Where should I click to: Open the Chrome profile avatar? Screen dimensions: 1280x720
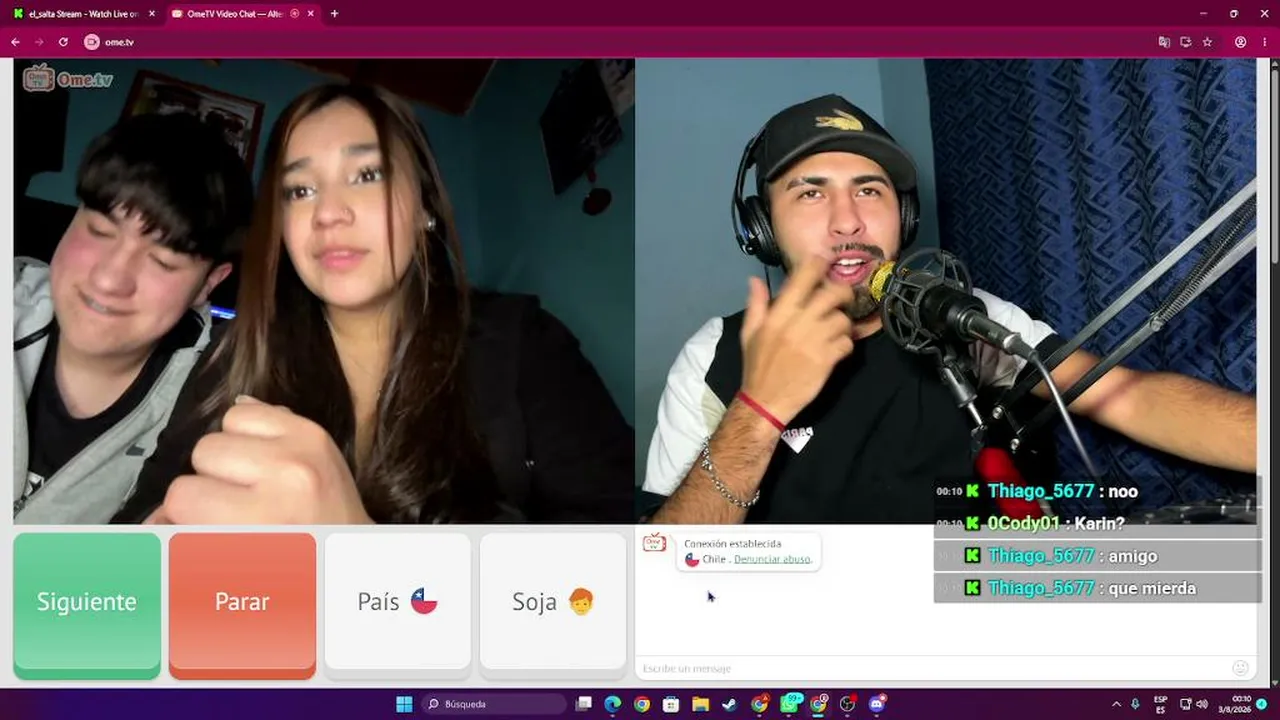(1240, 42)
